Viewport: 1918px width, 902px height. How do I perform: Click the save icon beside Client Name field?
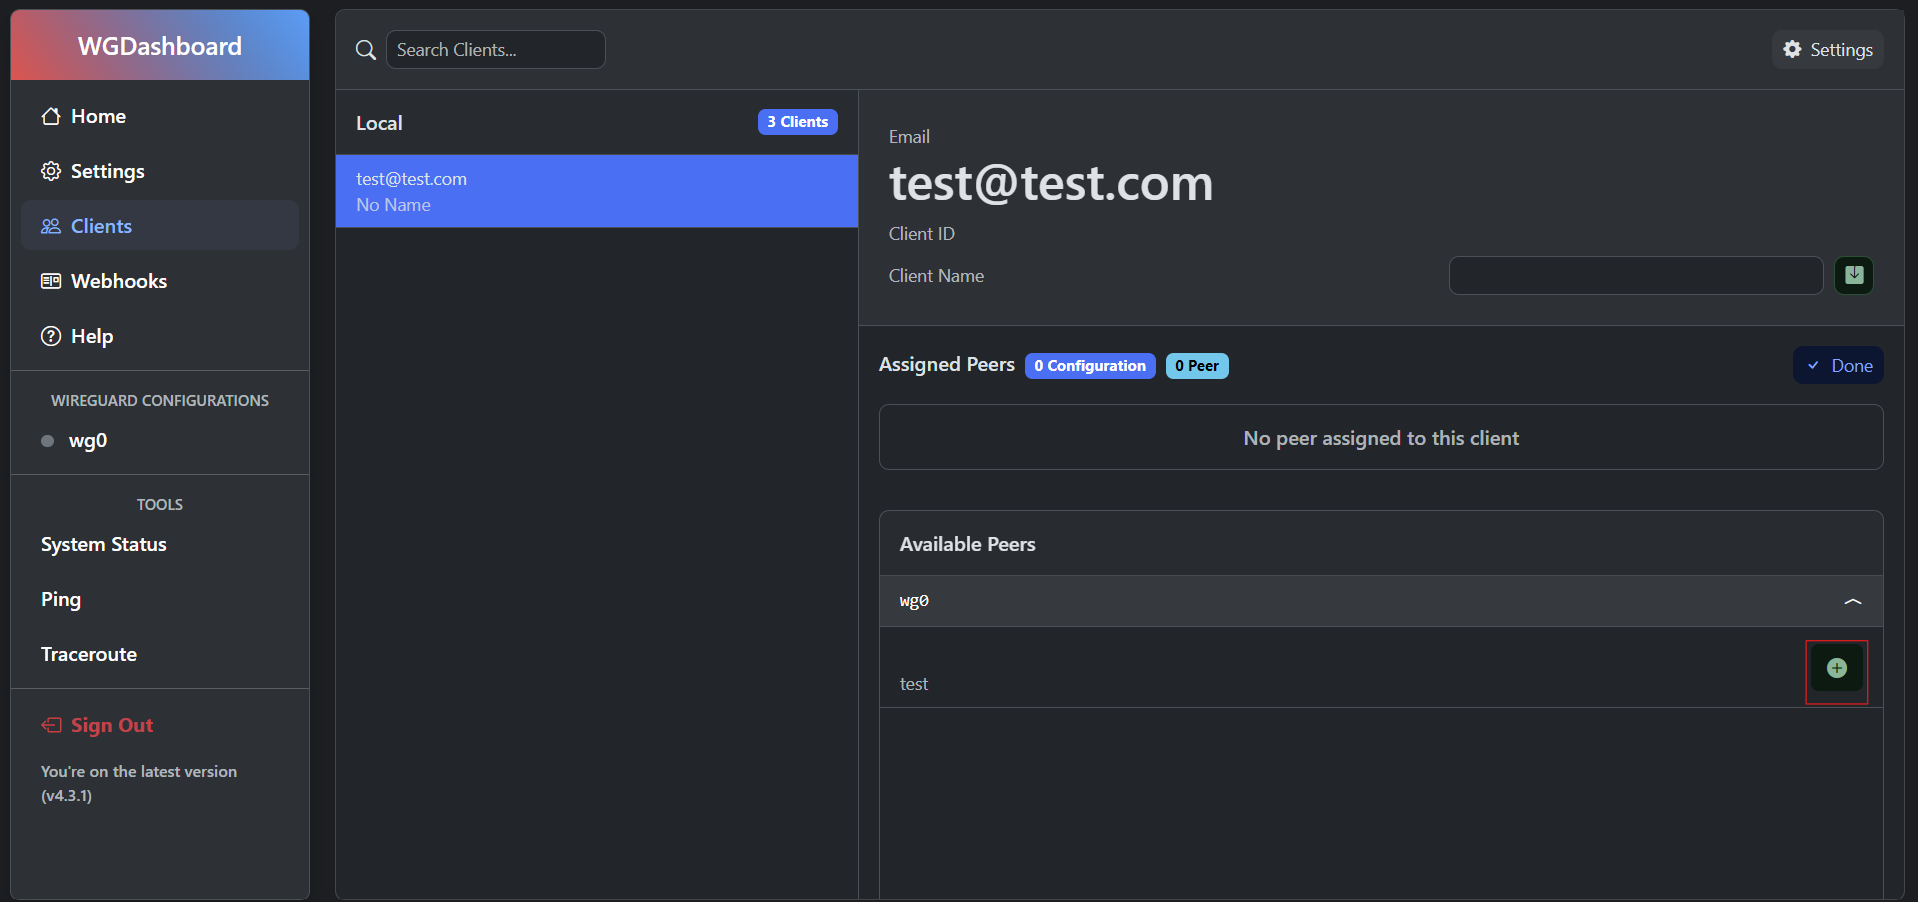[1853, 275]
